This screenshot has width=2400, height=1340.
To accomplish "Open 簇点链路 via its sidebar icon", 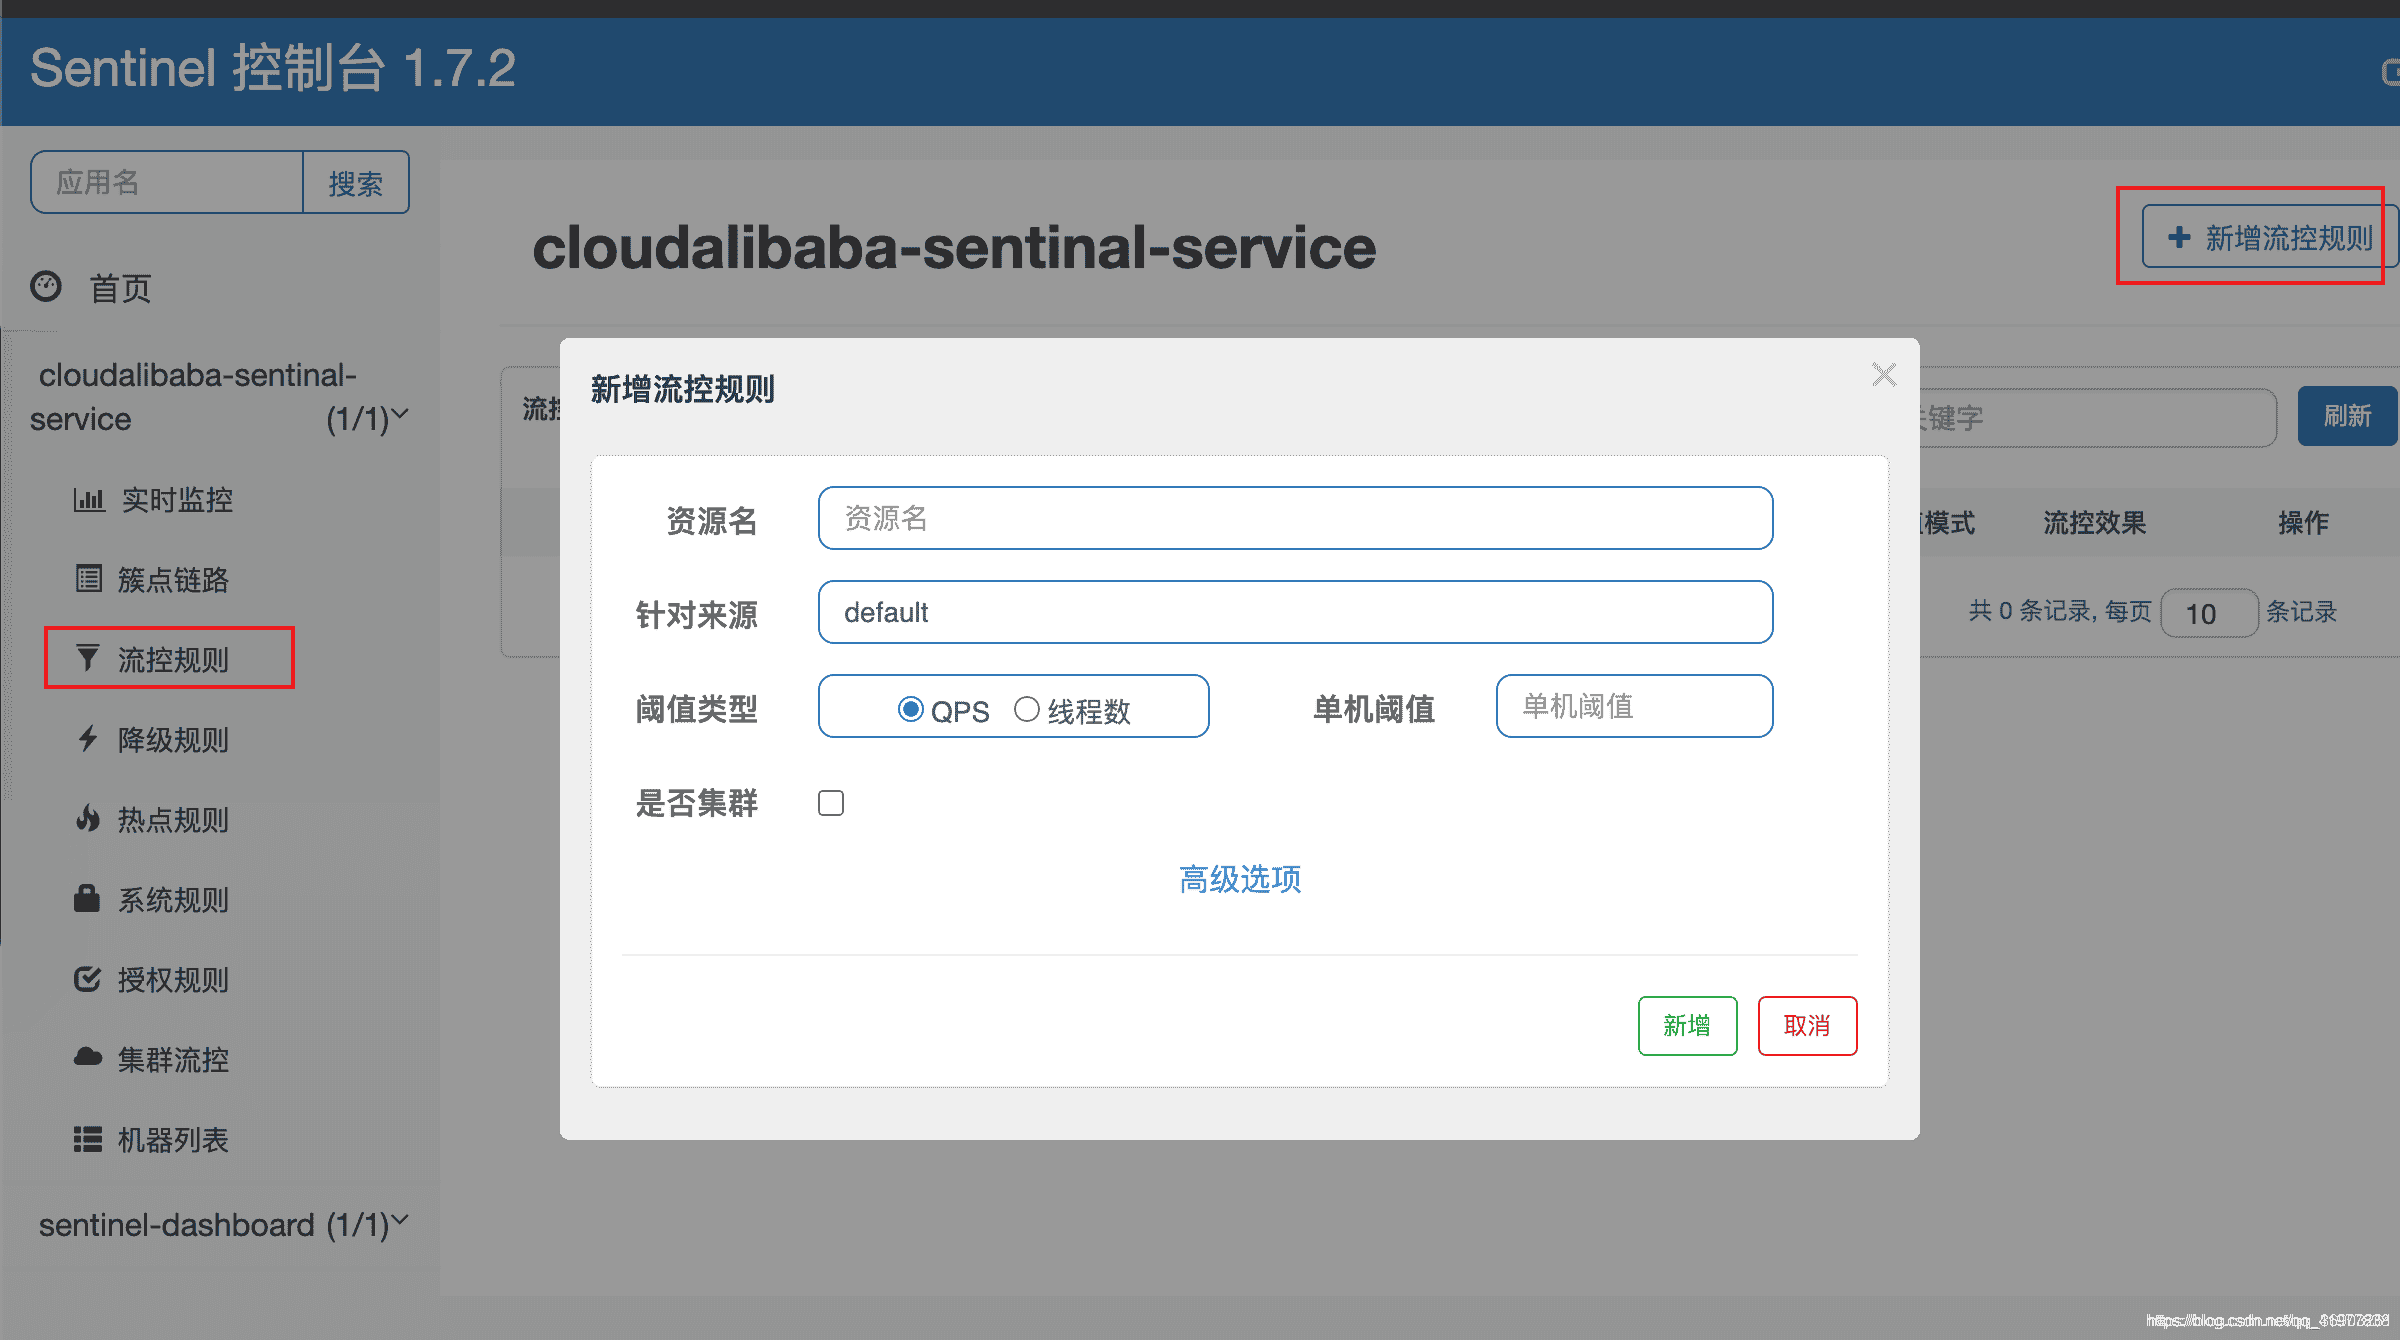I will pyautogui.click(x=89, y=580).
